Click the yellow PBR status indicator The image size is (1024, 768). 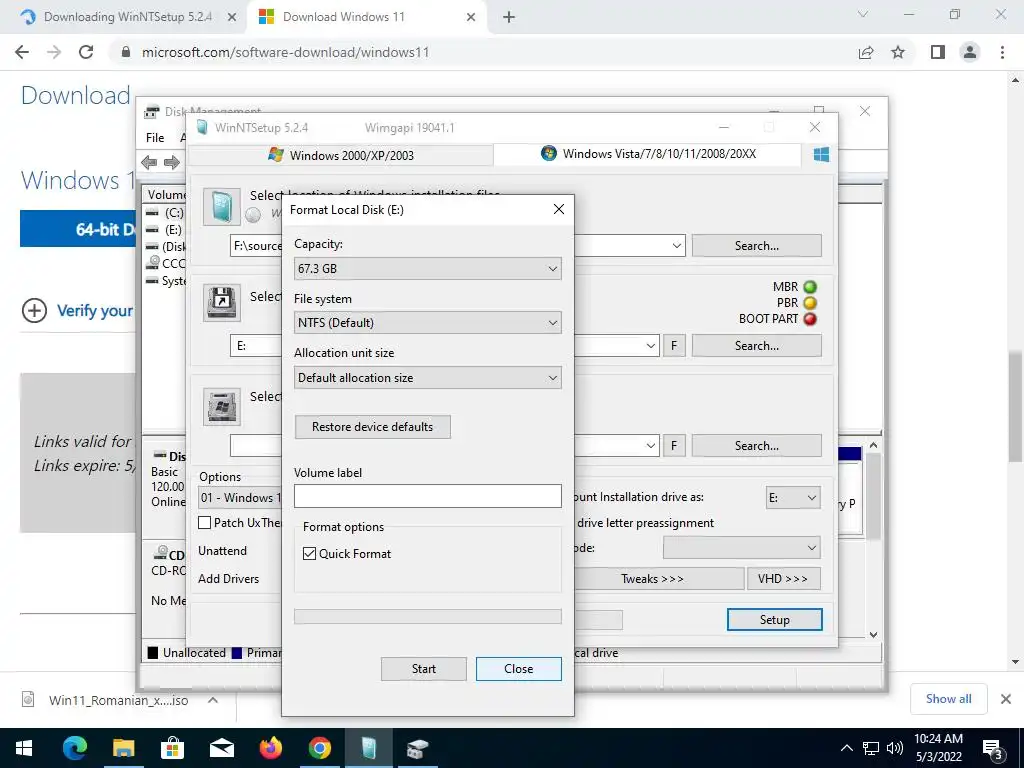[810, 303]
